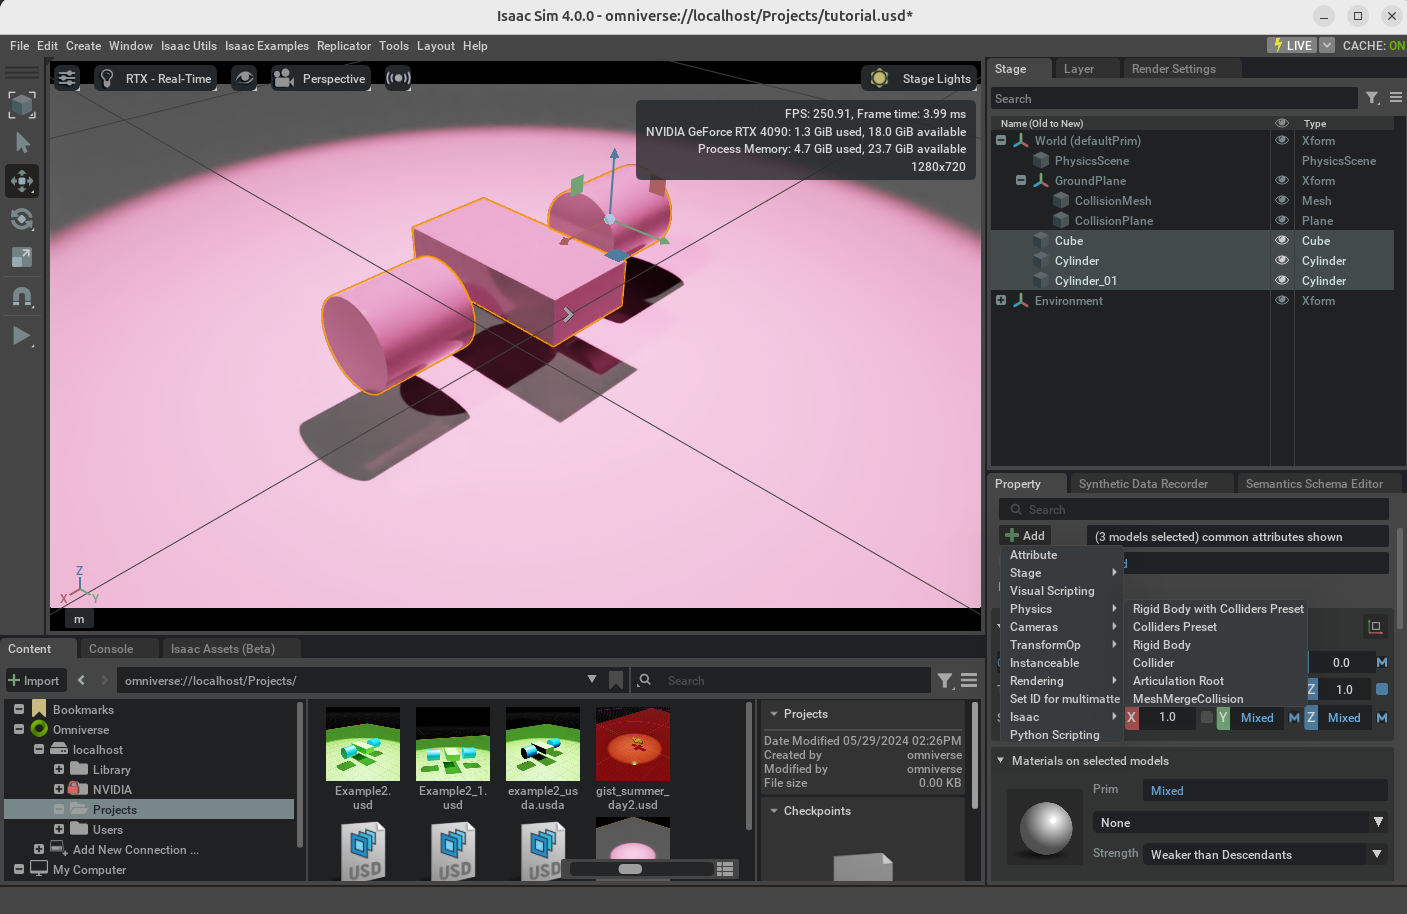Click the Stage panel filter funnel icon

tap(1373, 98)
